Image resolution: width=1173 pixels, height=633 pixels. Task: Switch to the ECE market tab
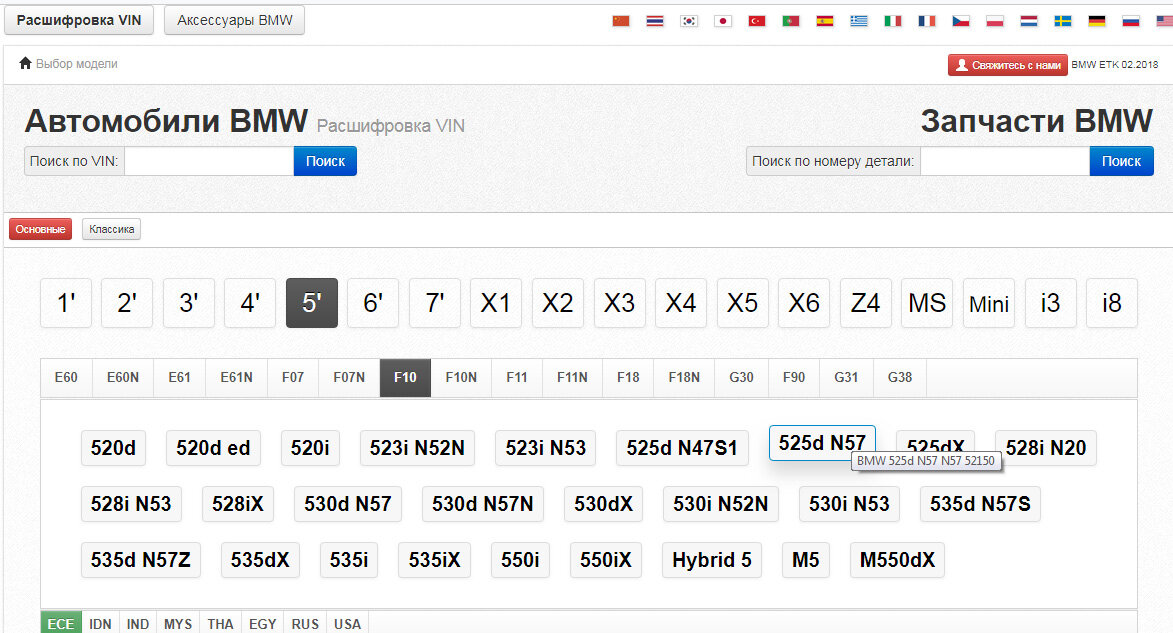click(x=61, y=623)
